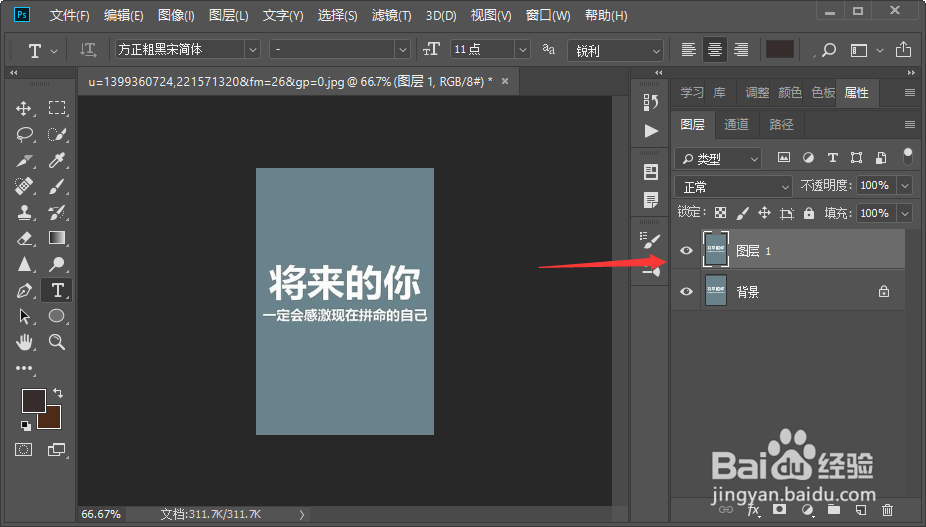Open the Layers panel menu
Viewport: 926px width, 527px height.
point(909,124)
